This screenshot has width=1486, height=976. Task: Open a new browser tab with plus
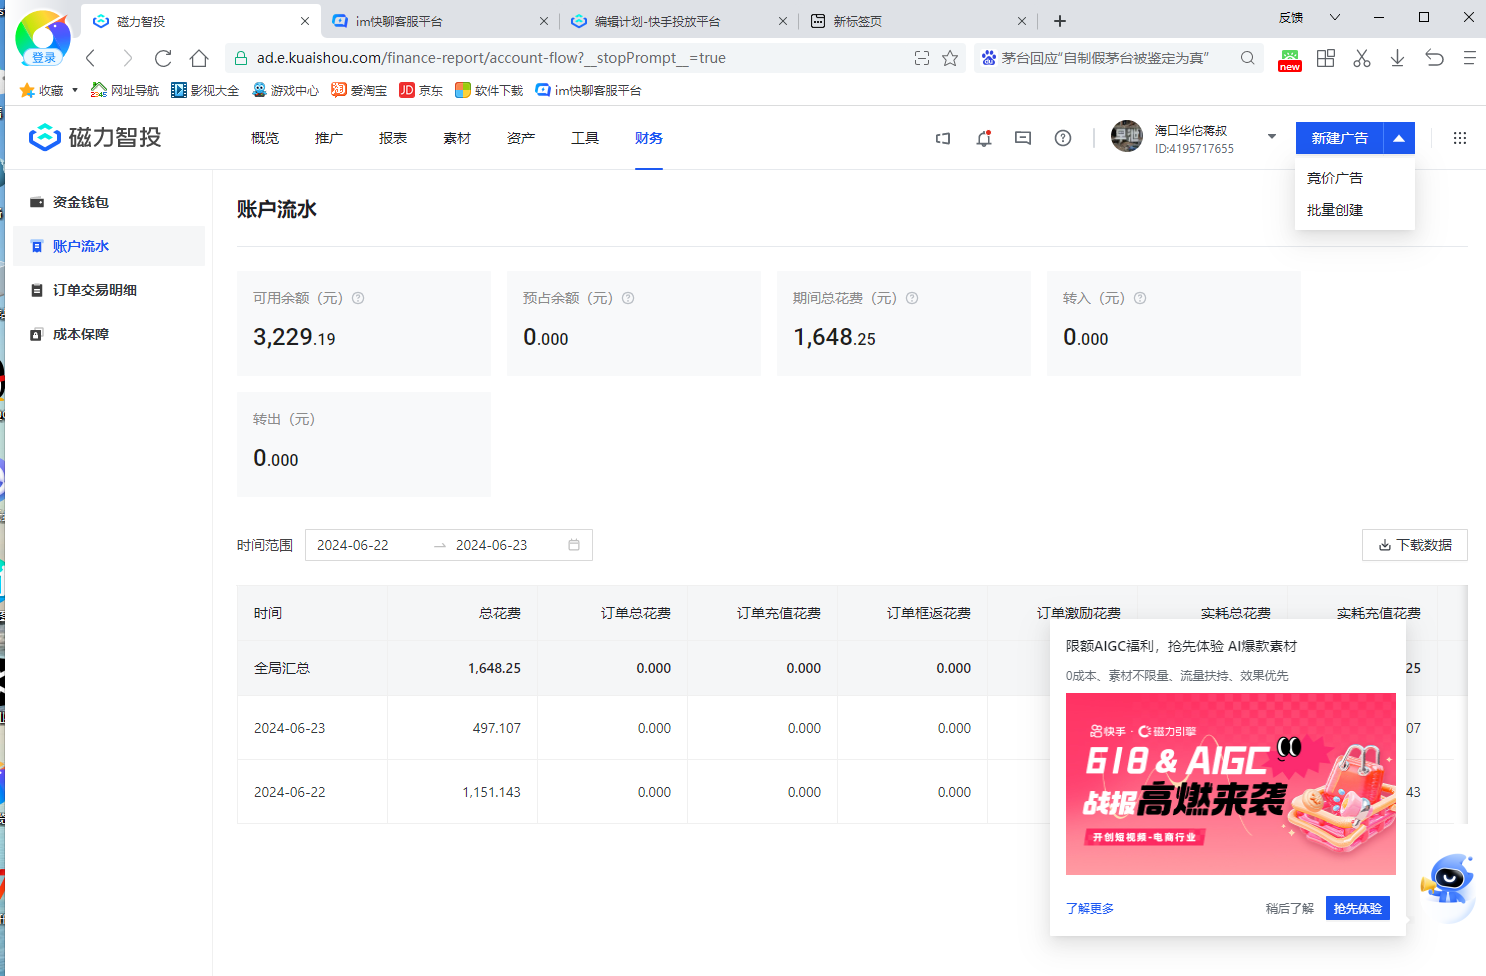pyautogui.click(x=1060, y=21)
